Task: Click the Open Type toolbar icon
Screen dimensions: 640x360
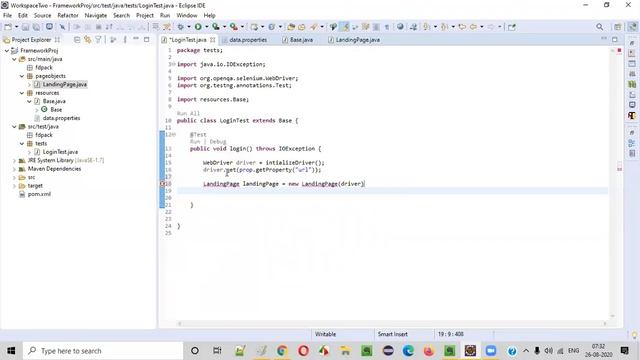Action: [x=291, y=27]
